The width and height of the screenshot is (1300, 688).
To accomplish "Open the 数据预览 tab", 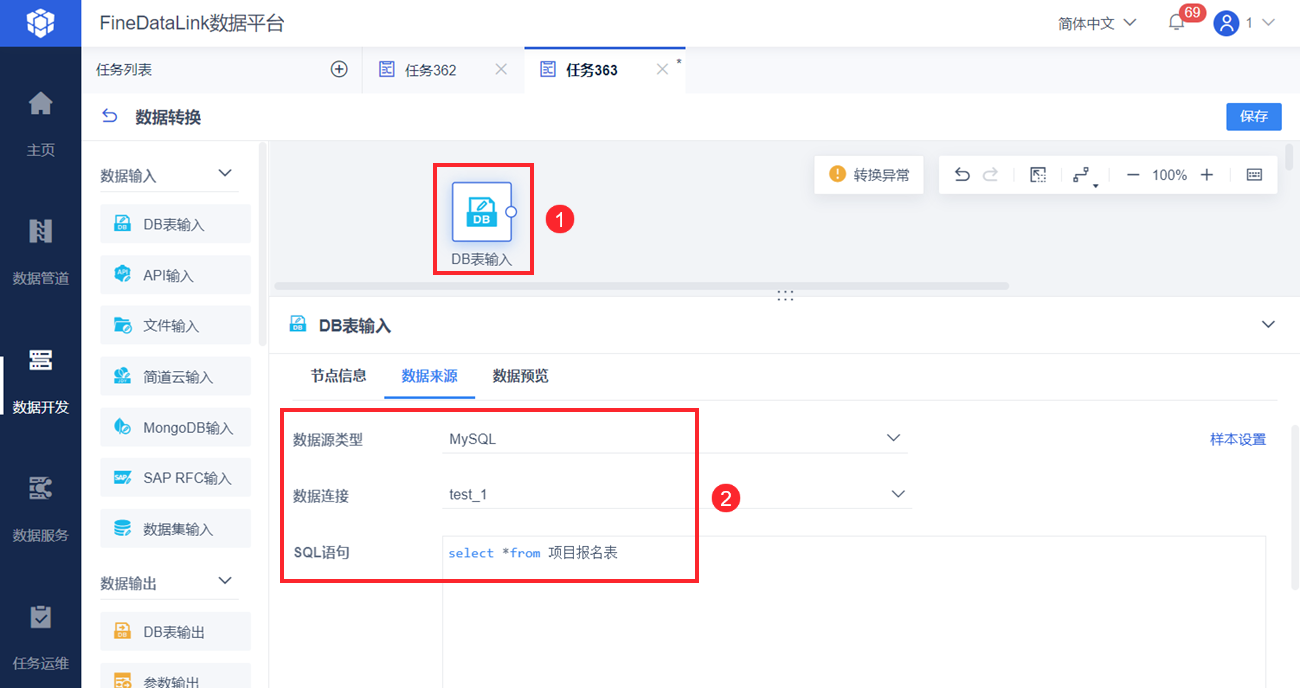I will tap(520, 376).
